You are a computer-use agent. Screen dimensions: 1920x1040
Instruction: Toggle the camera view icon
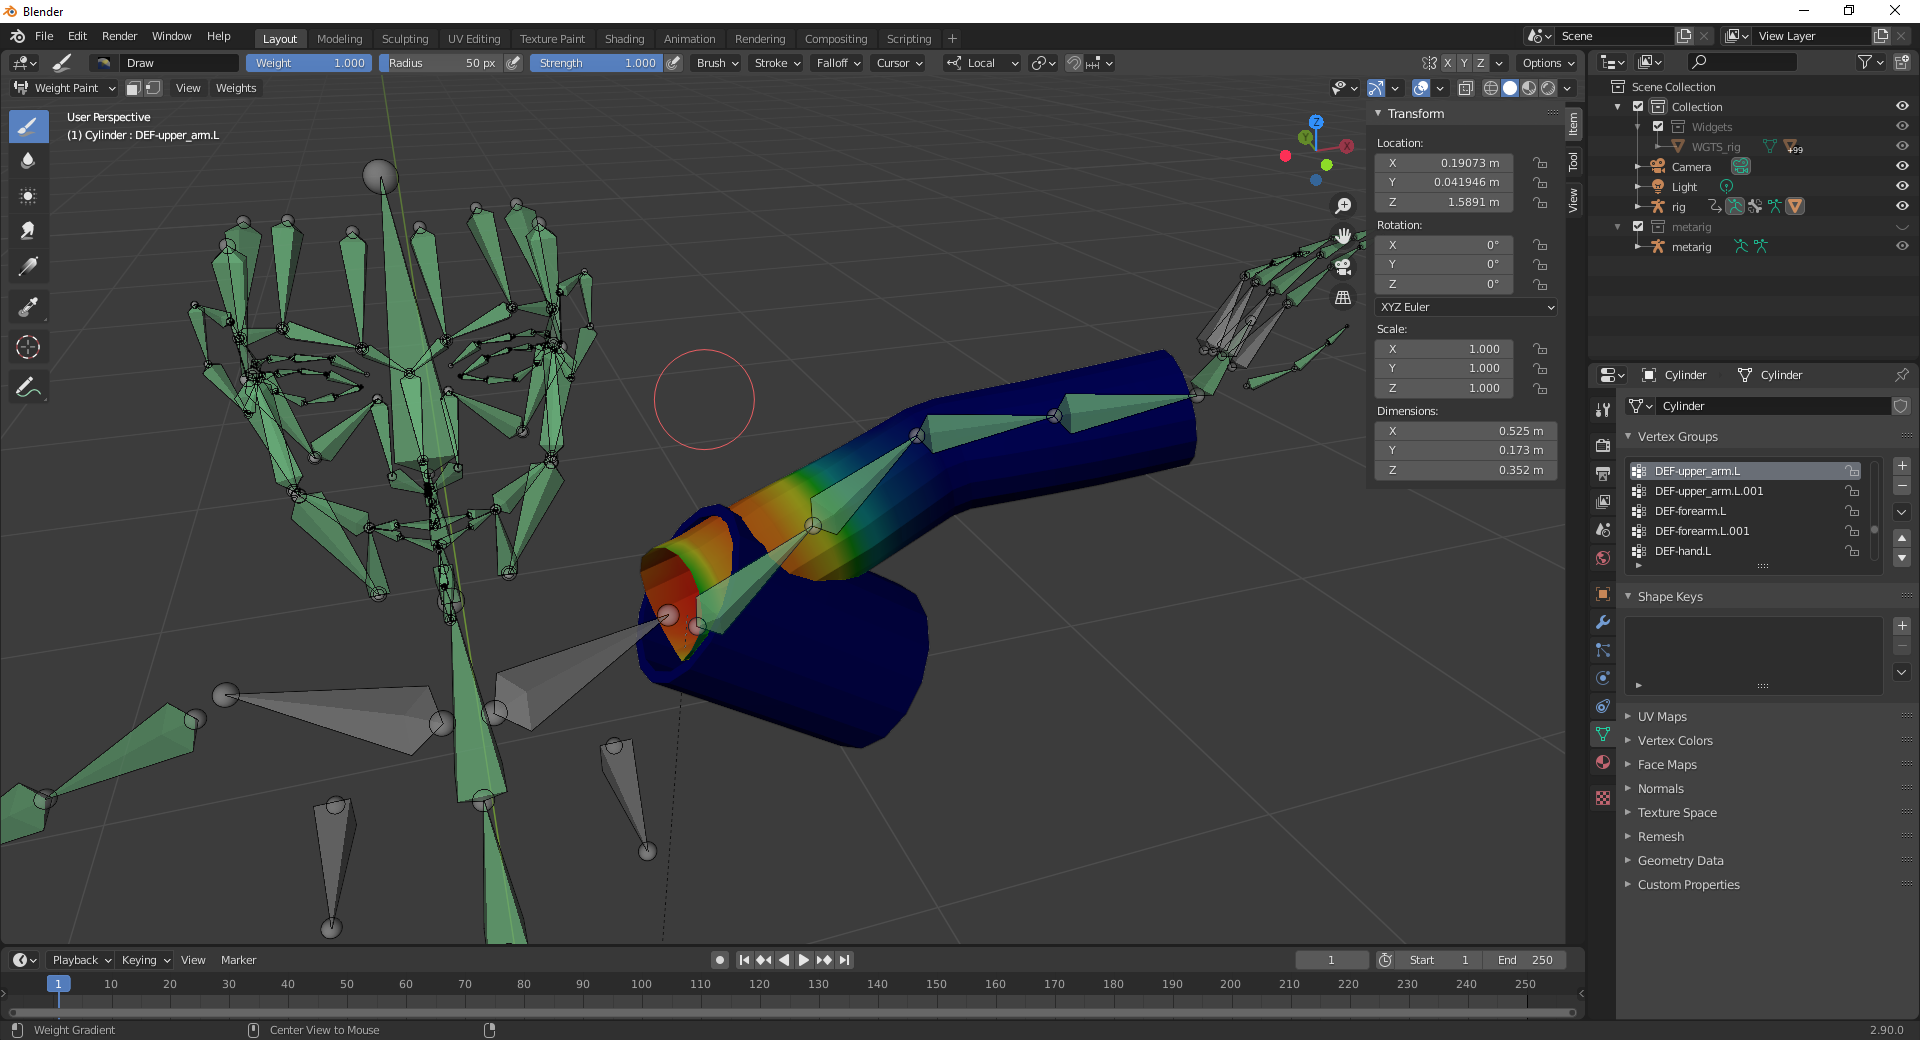click(x=1343, y=267)
